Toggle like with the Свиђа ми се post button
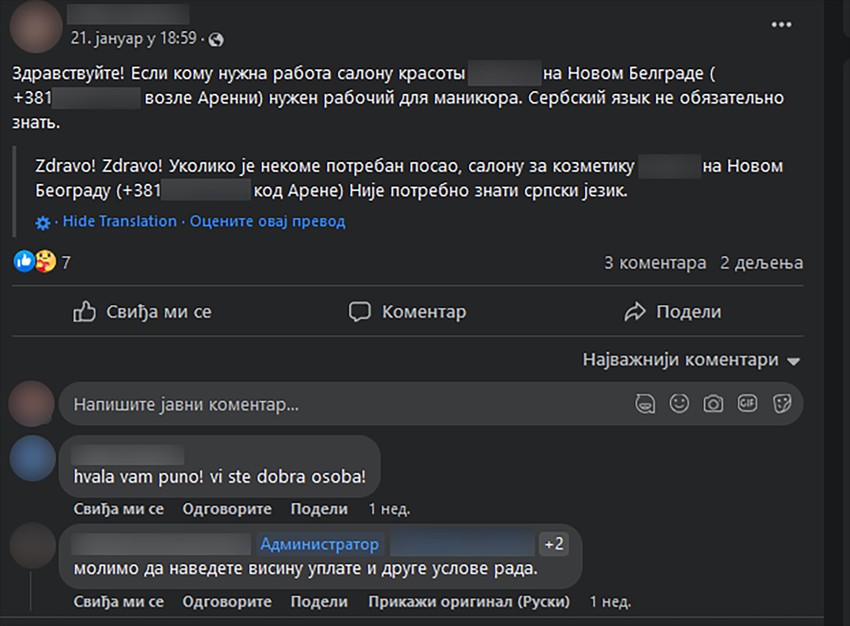850x626 pixels. point(143,312)
